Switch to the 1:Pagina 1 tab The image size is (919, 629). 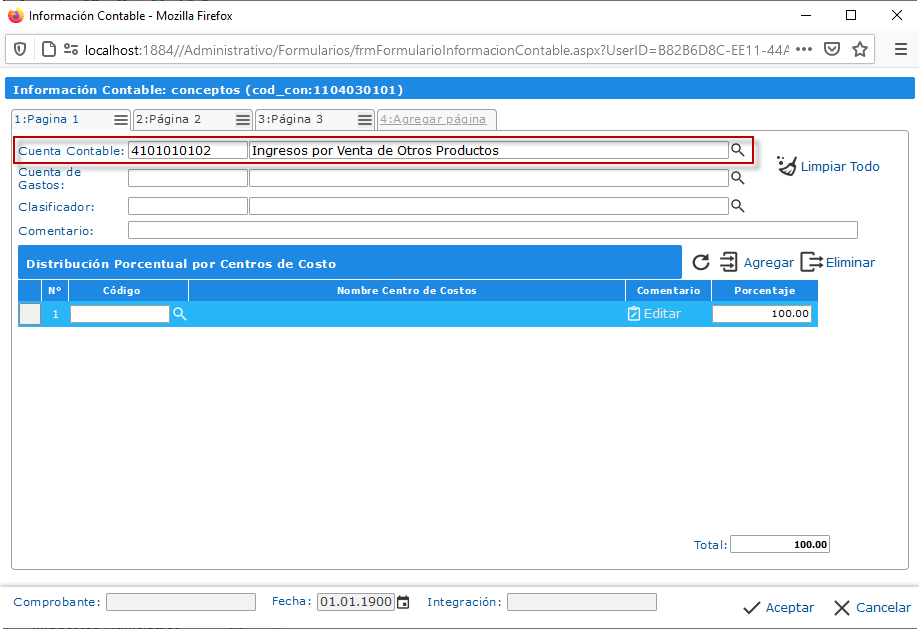coord(47,119)
